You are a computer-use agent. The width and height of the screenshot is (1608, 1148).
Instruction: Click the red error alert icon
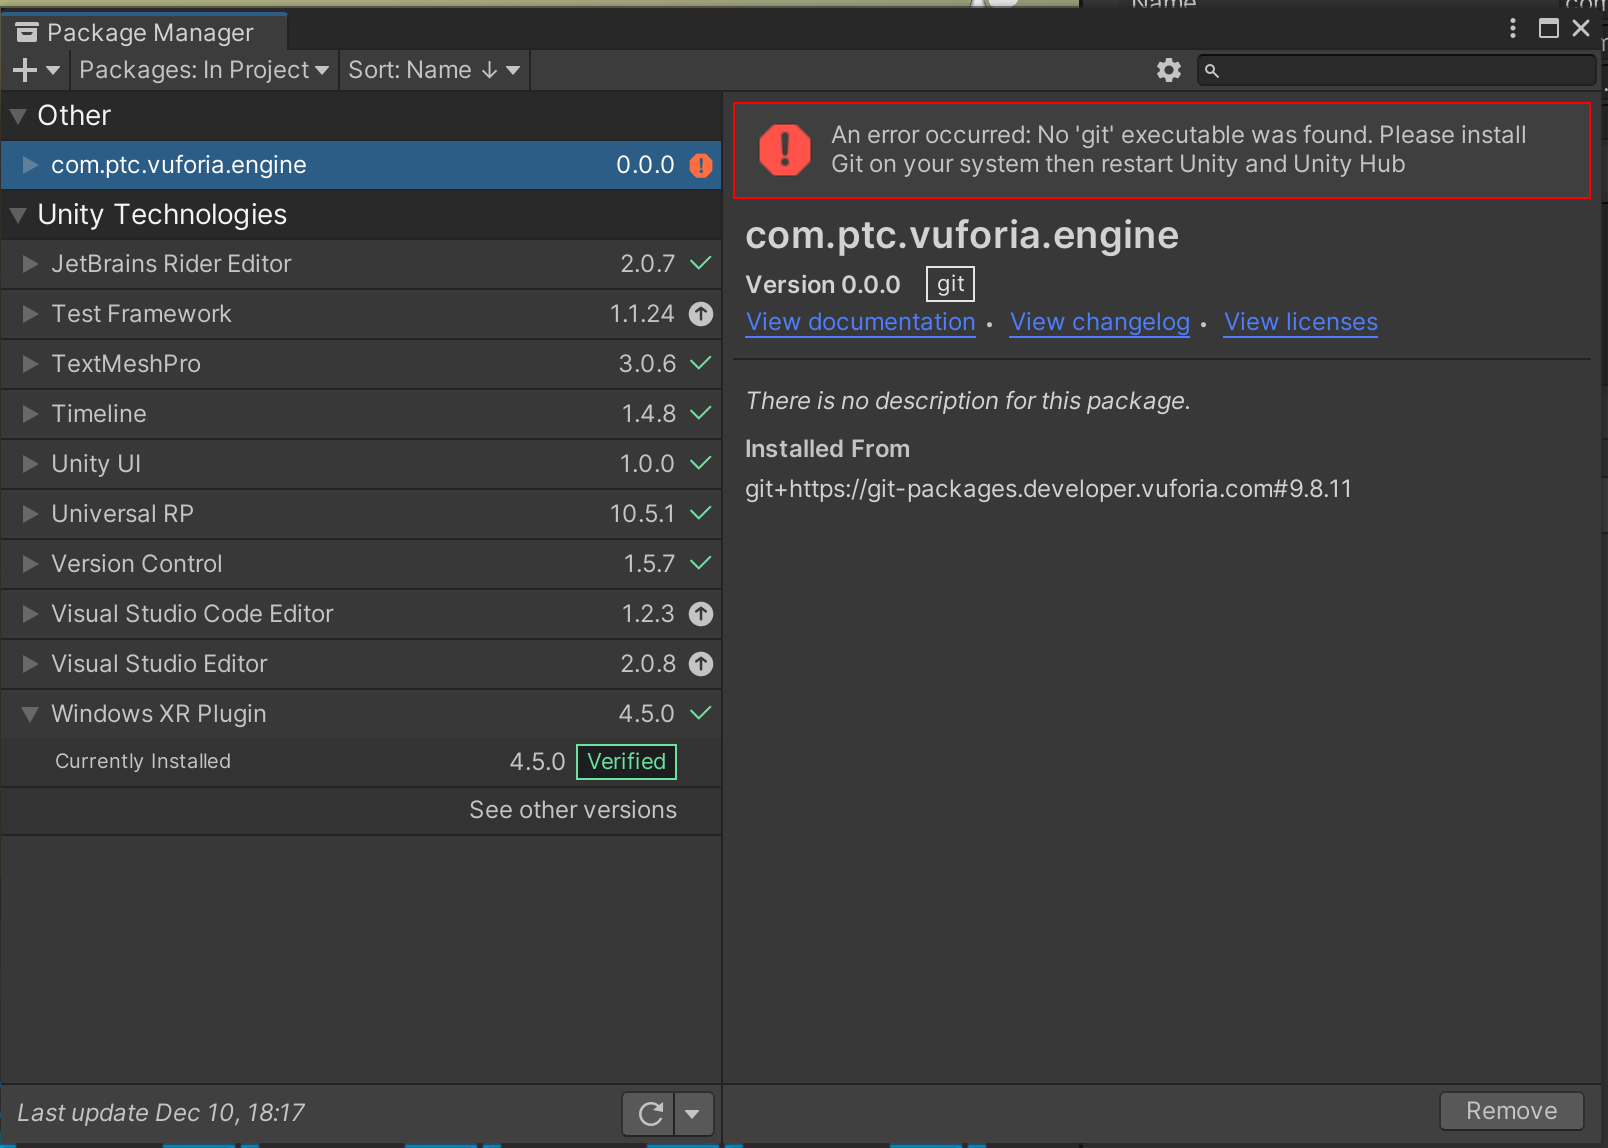[x=785, y=150]
